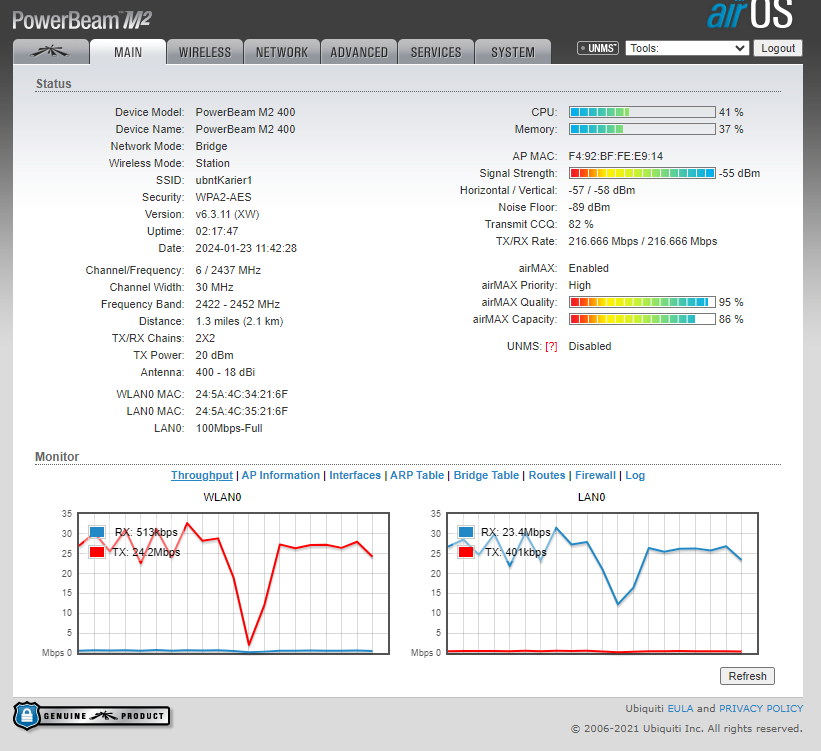Open the Ubiquiti EULA link
821x751 pixels.
pos(680,709)
